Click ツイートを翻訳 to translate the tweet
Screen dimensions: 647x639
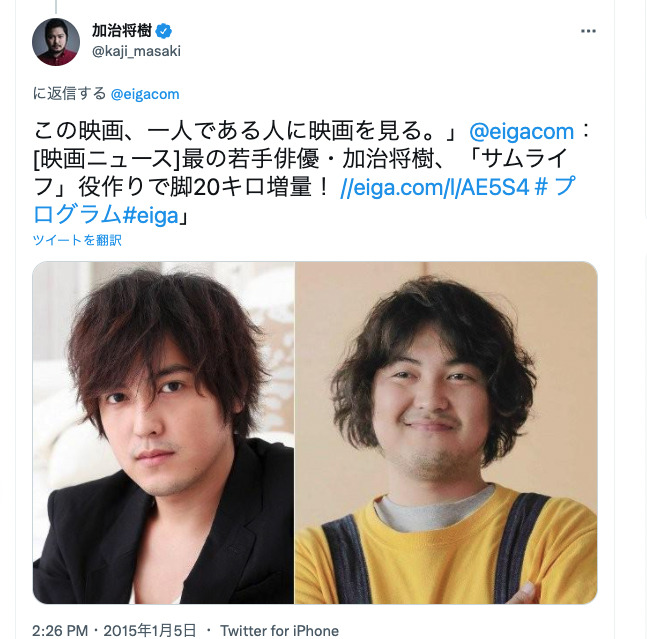[x=77, y=240]
